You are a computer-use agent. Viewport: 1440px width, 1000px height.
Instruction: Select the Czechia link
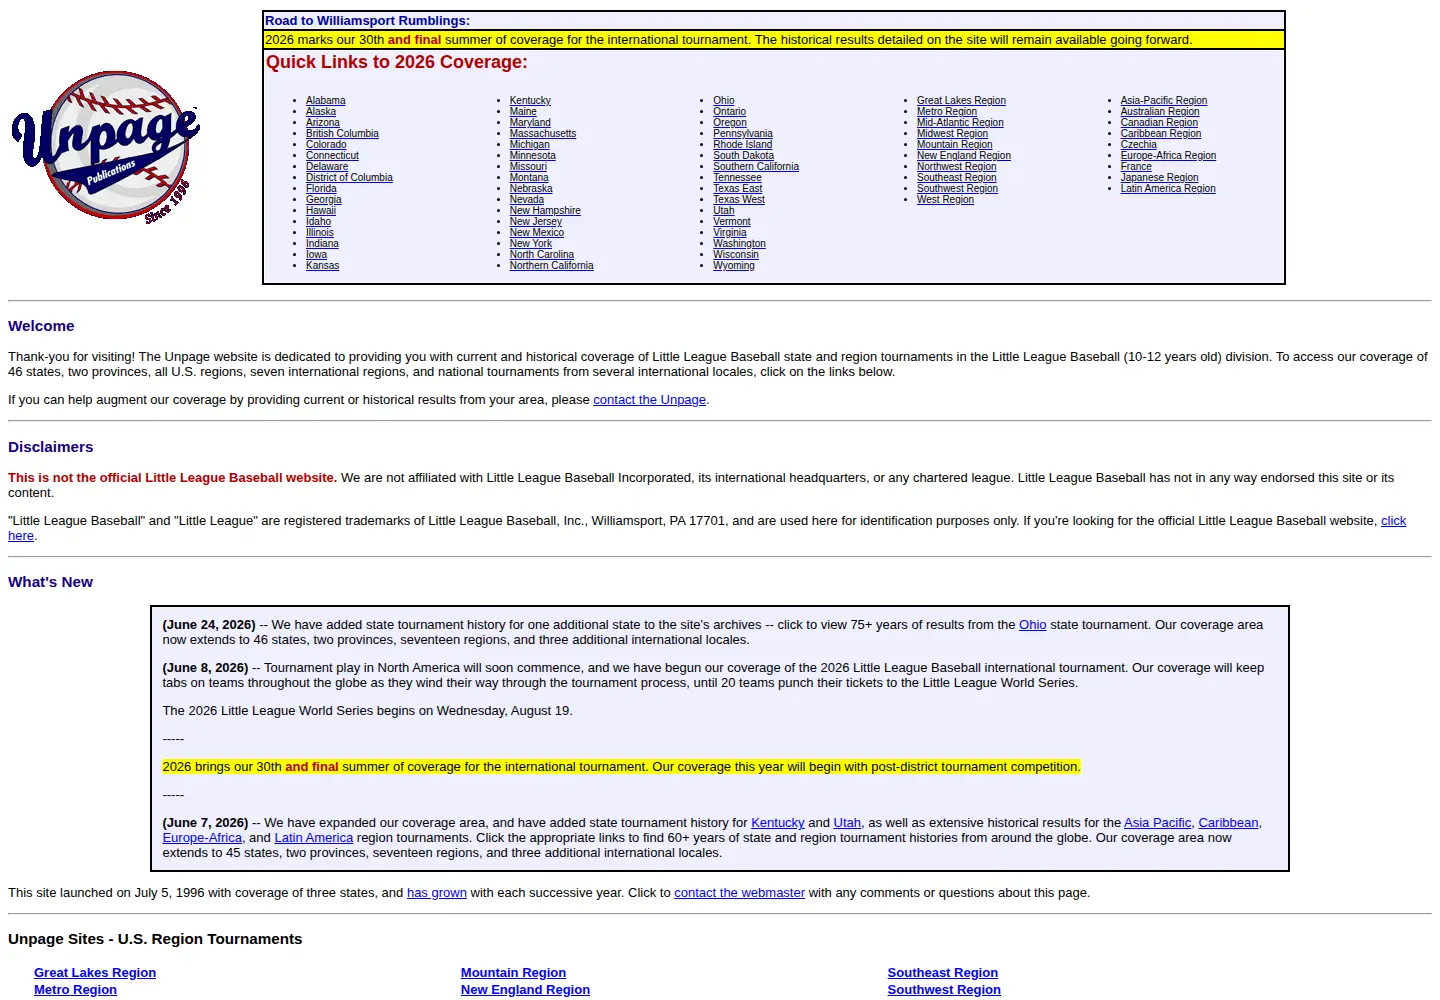[1139, 145]
